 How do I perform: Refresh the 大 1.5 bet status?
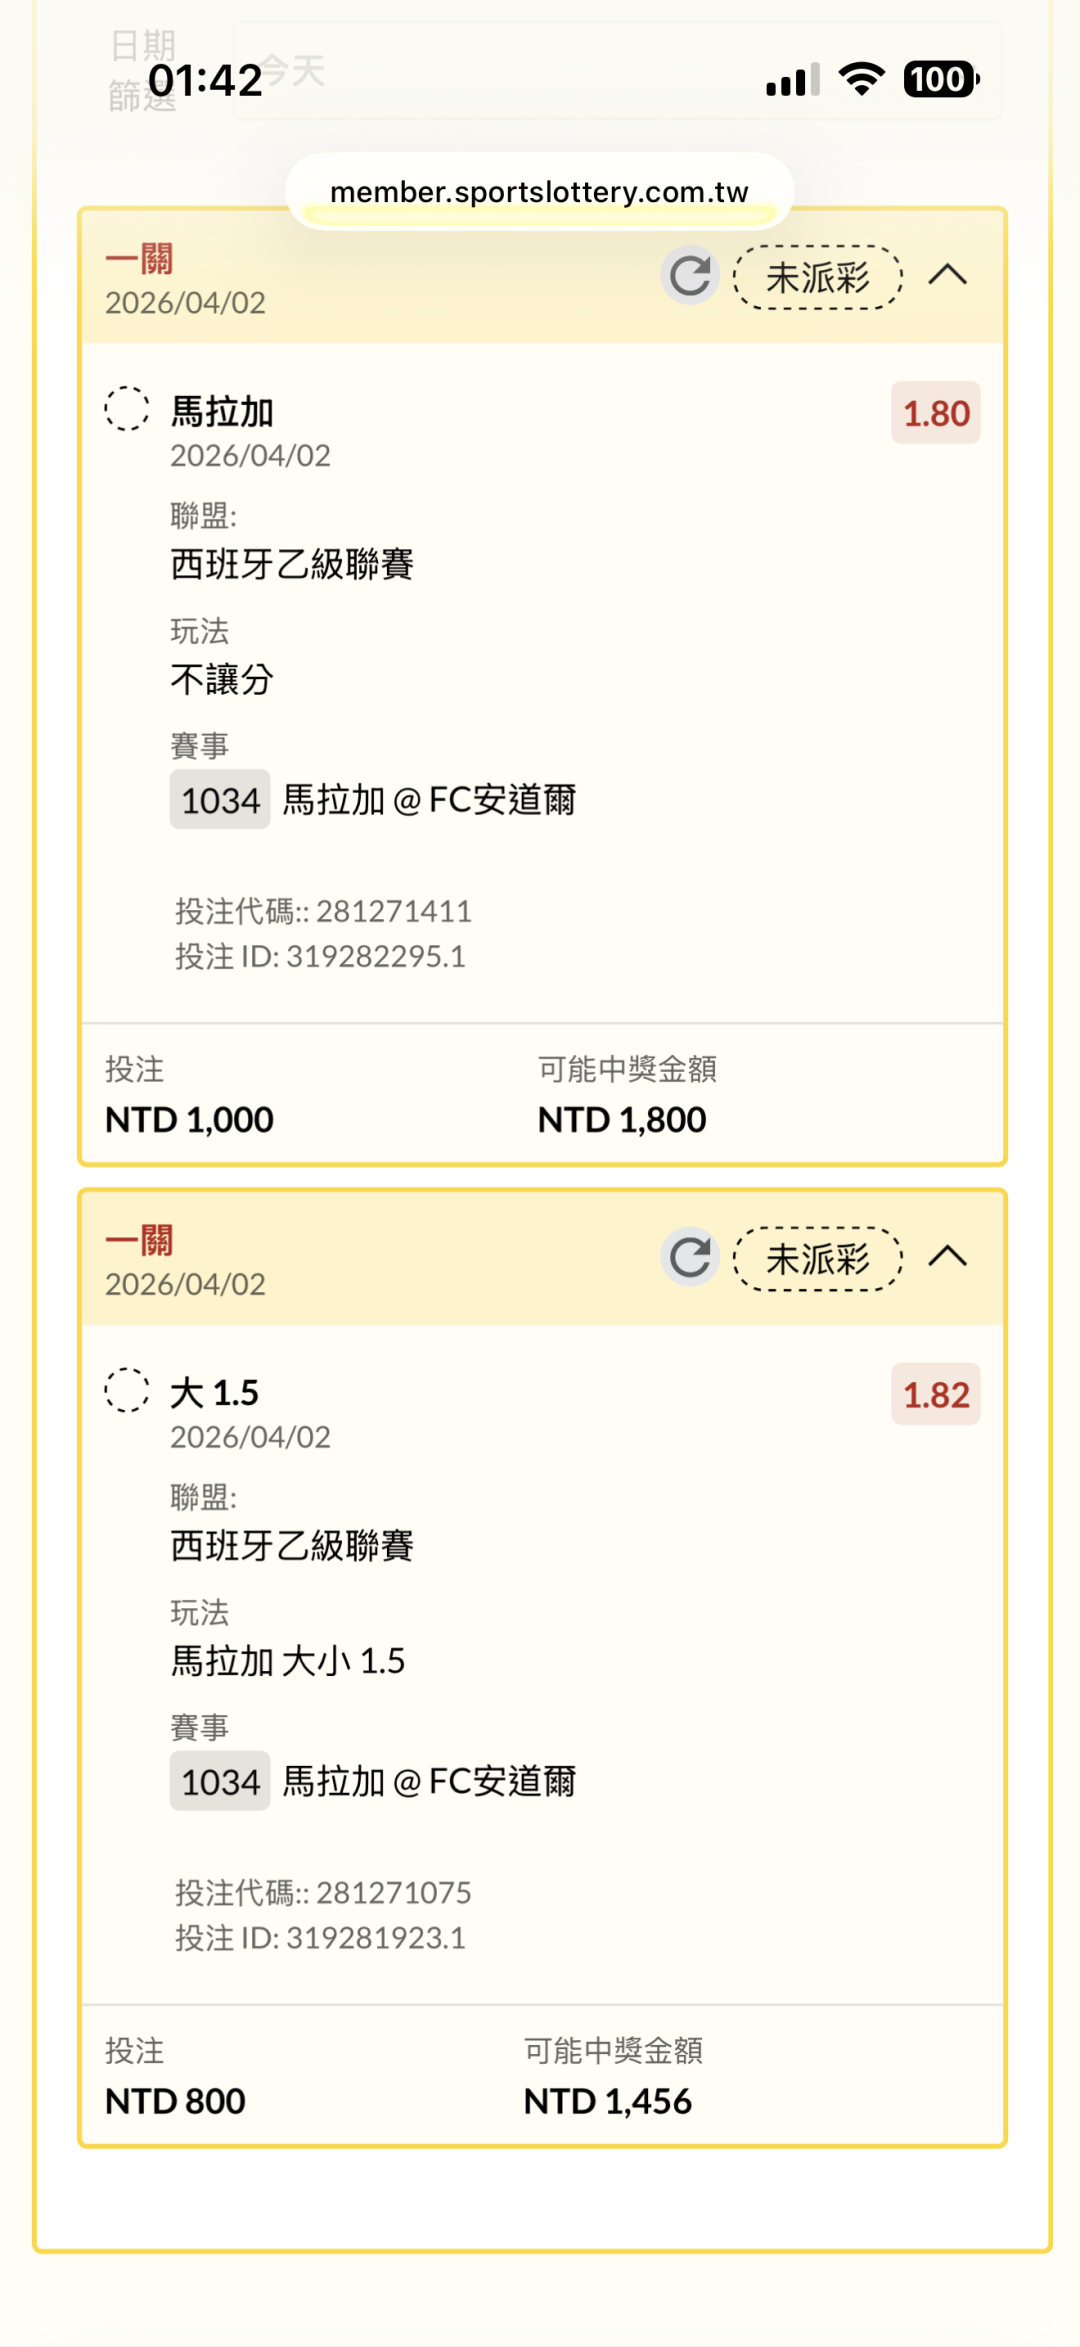point(690,1257)
